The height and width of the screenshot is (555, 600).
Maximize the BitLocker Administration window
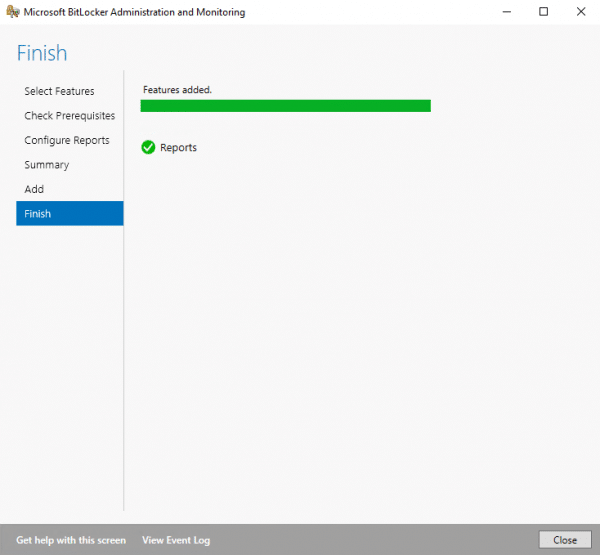tap(543, 12)
